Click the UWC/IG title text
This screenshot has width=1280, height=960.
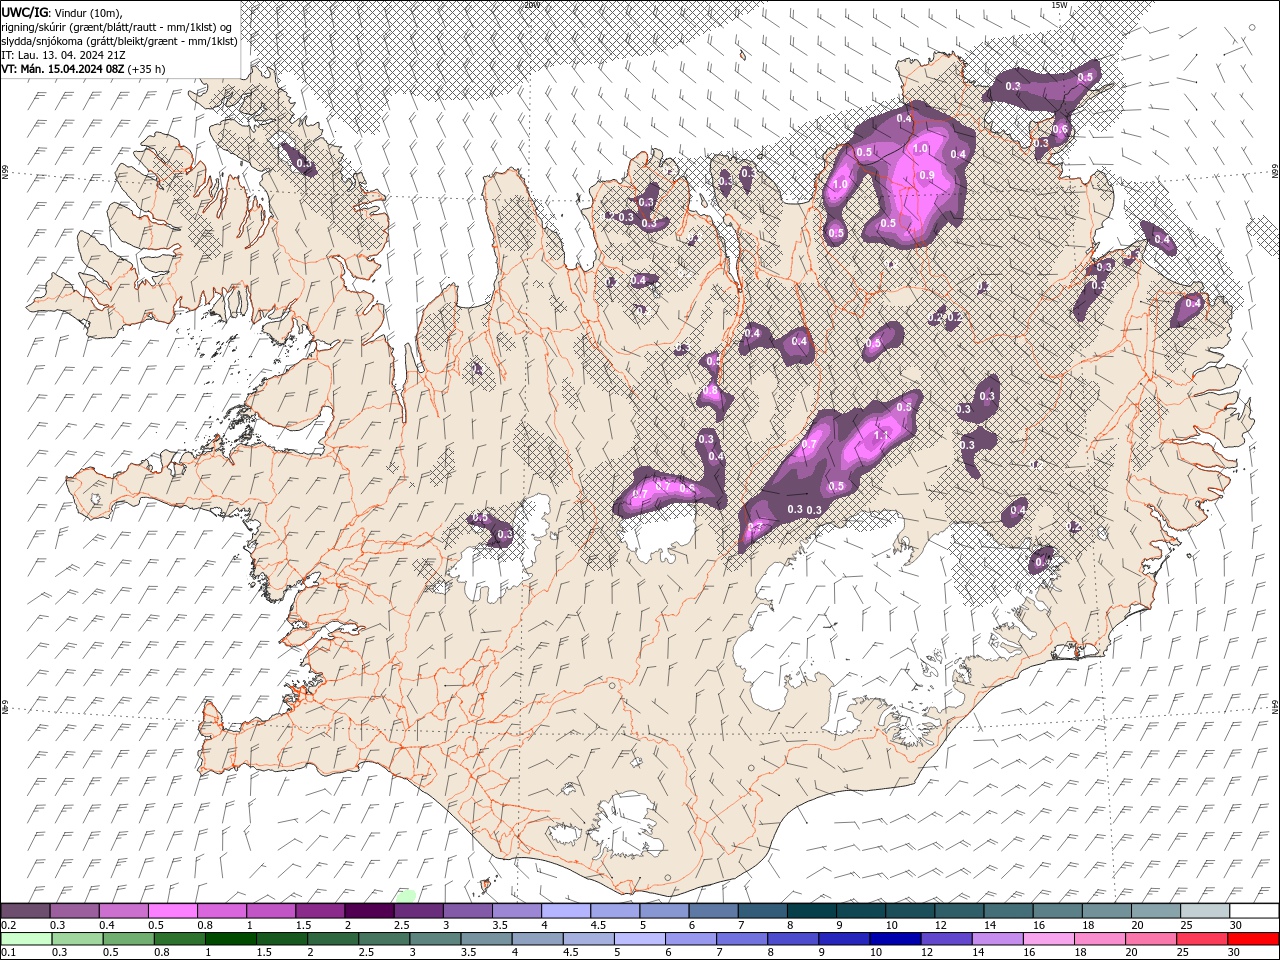[x=24, y=12]
